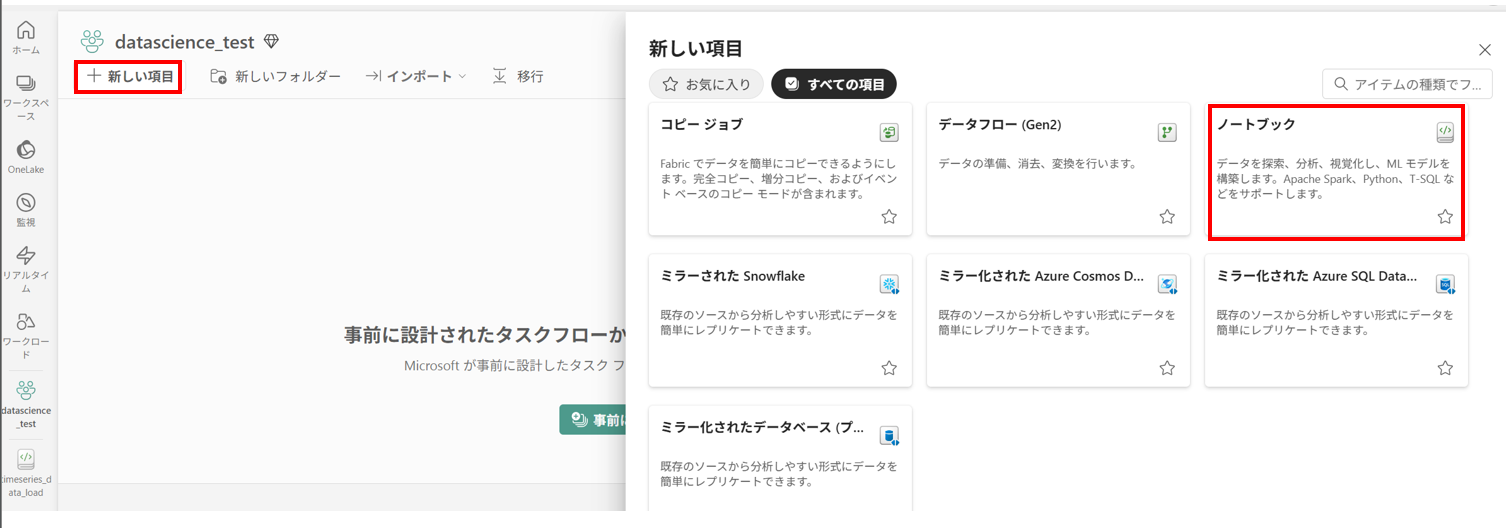Open the timeseries_data_load notebook in the sidebar
Screen dimensions: 1506x528
[x=26, y=472]
